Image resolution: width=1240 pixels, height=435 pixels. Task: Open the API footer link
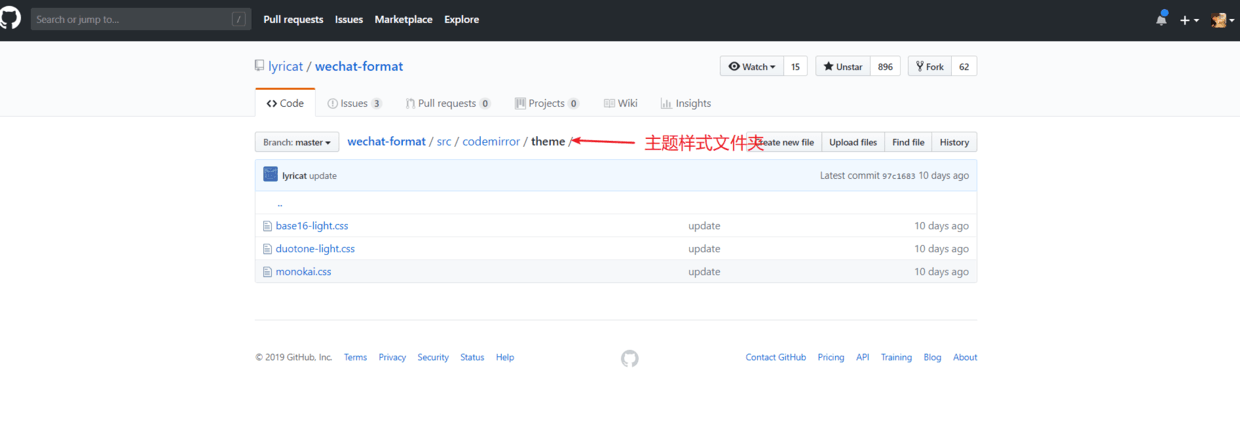pos(862,357)
